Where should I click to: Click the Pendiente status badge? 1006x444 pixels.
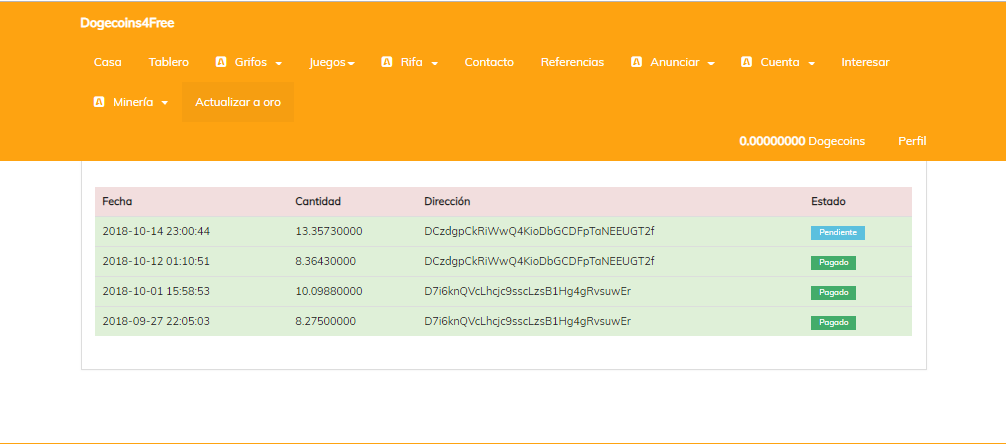[x=838, y=233]
